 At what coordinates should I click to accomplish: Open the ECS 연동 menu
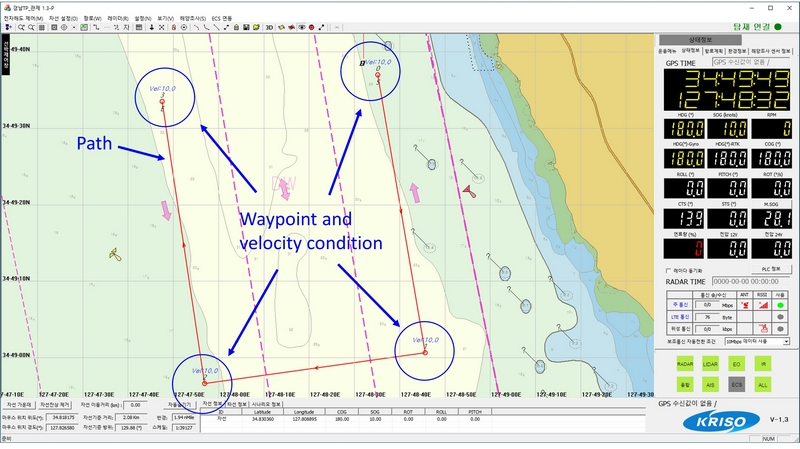[x=222, y=18]
